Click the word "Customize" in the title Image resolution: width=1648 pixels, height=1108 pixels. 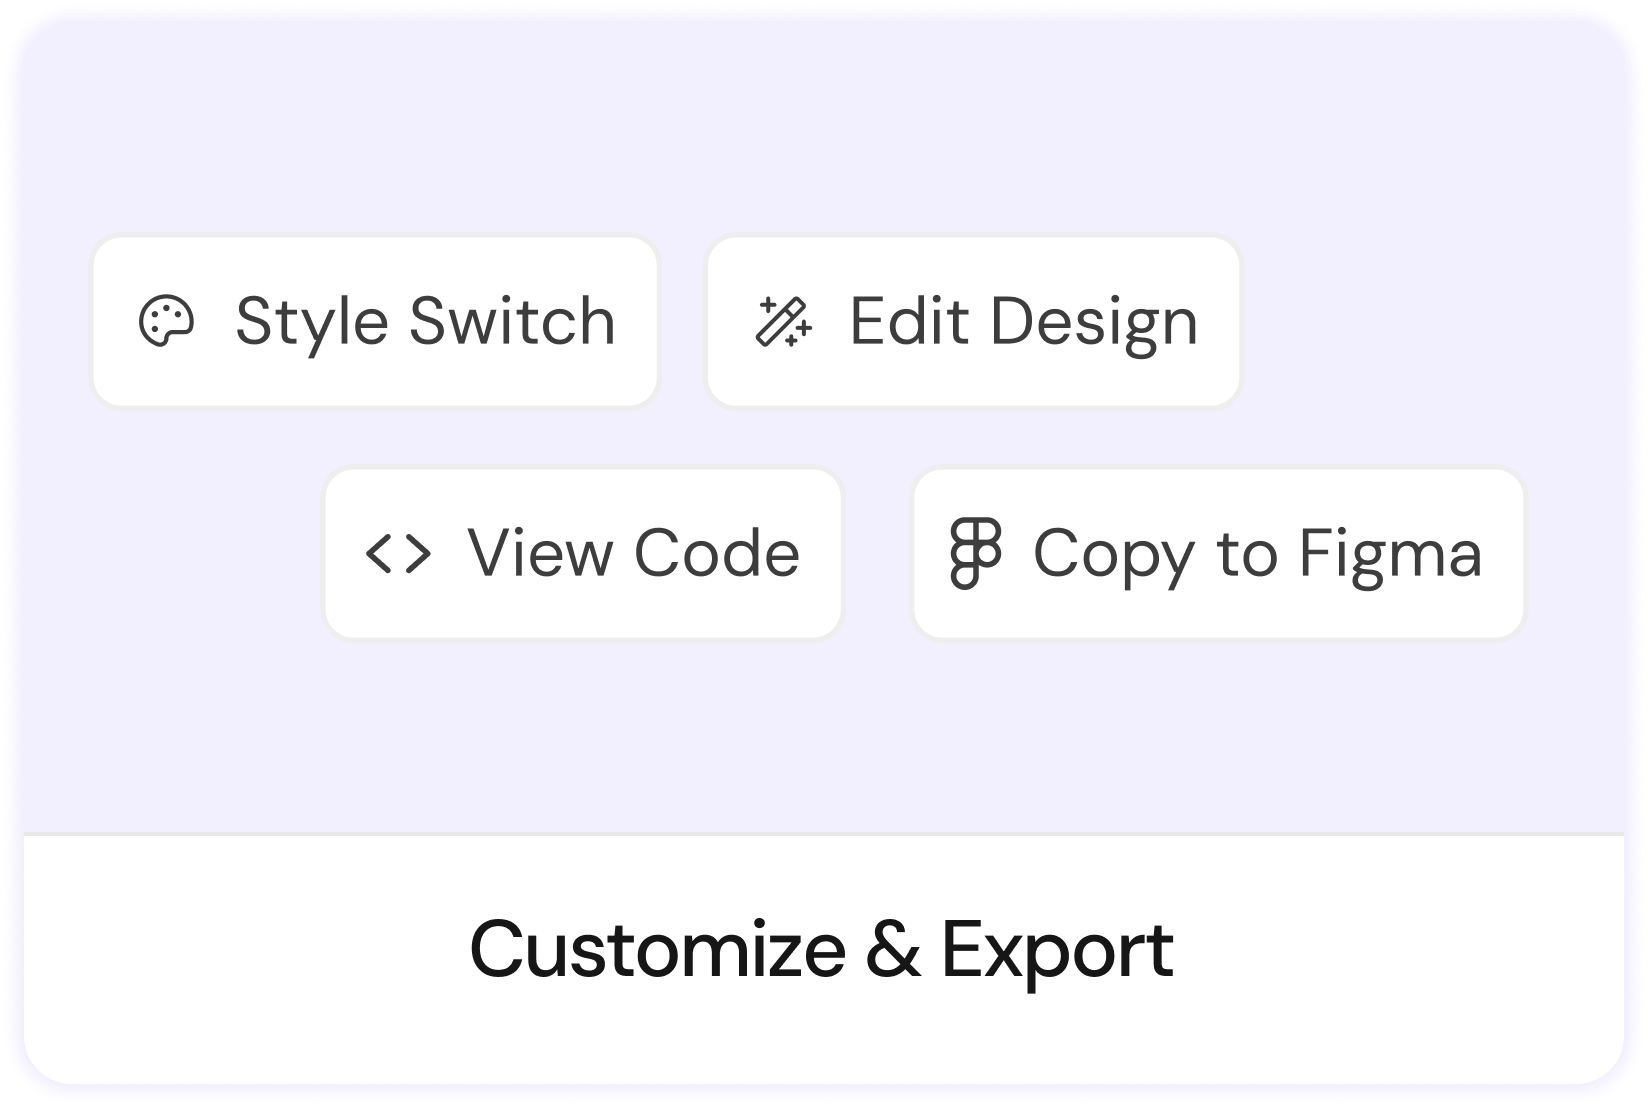click(x=658, y=950)
